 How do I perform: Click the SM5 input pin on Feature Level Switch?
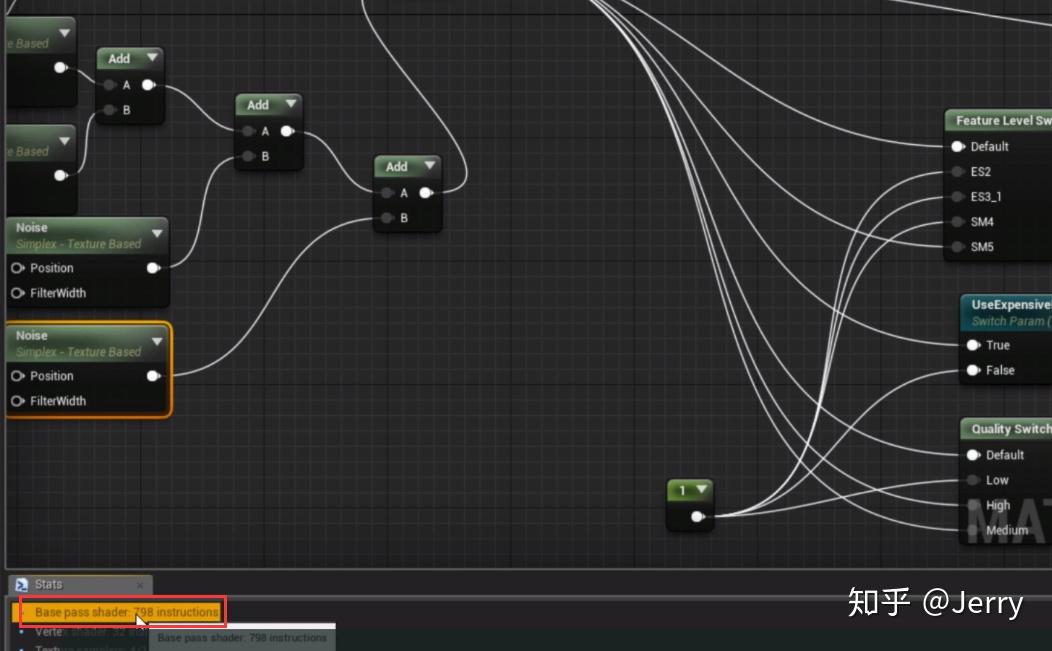coord(957,247)
